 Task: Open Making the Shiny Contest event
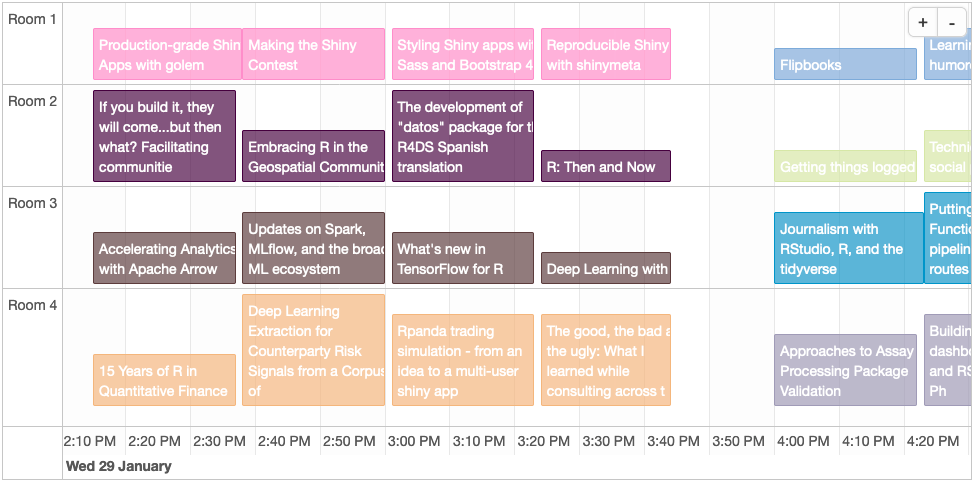click(313, 54)
